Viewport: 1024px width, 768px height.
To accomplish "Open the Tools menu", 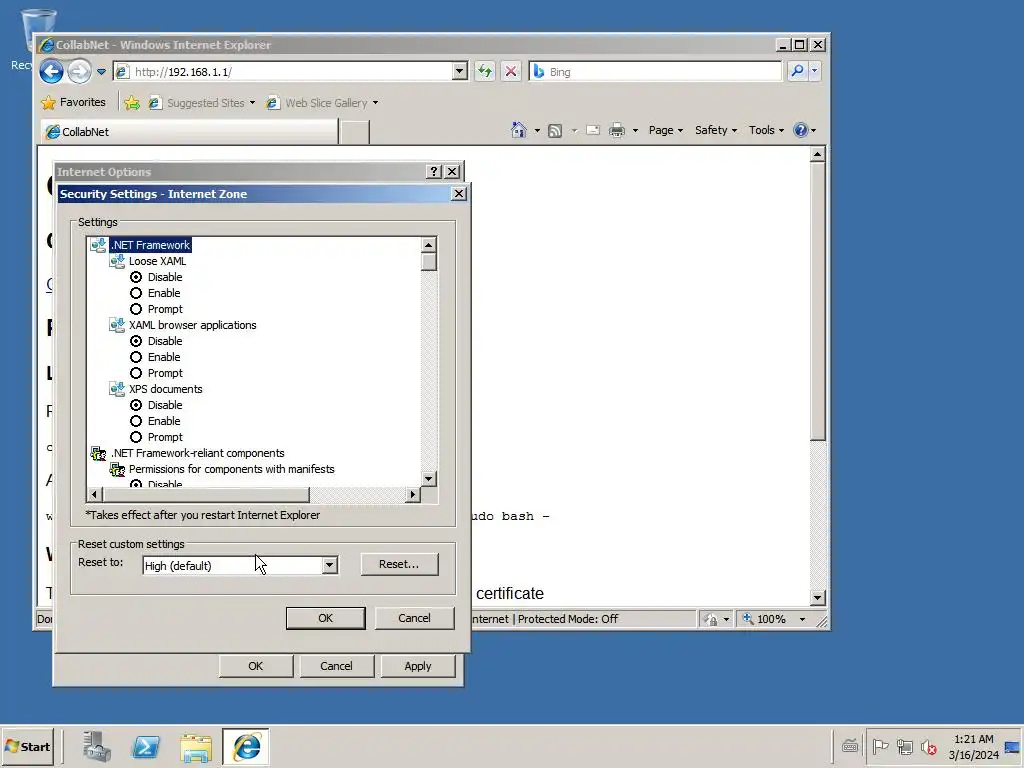I will (x=766, y=130).
